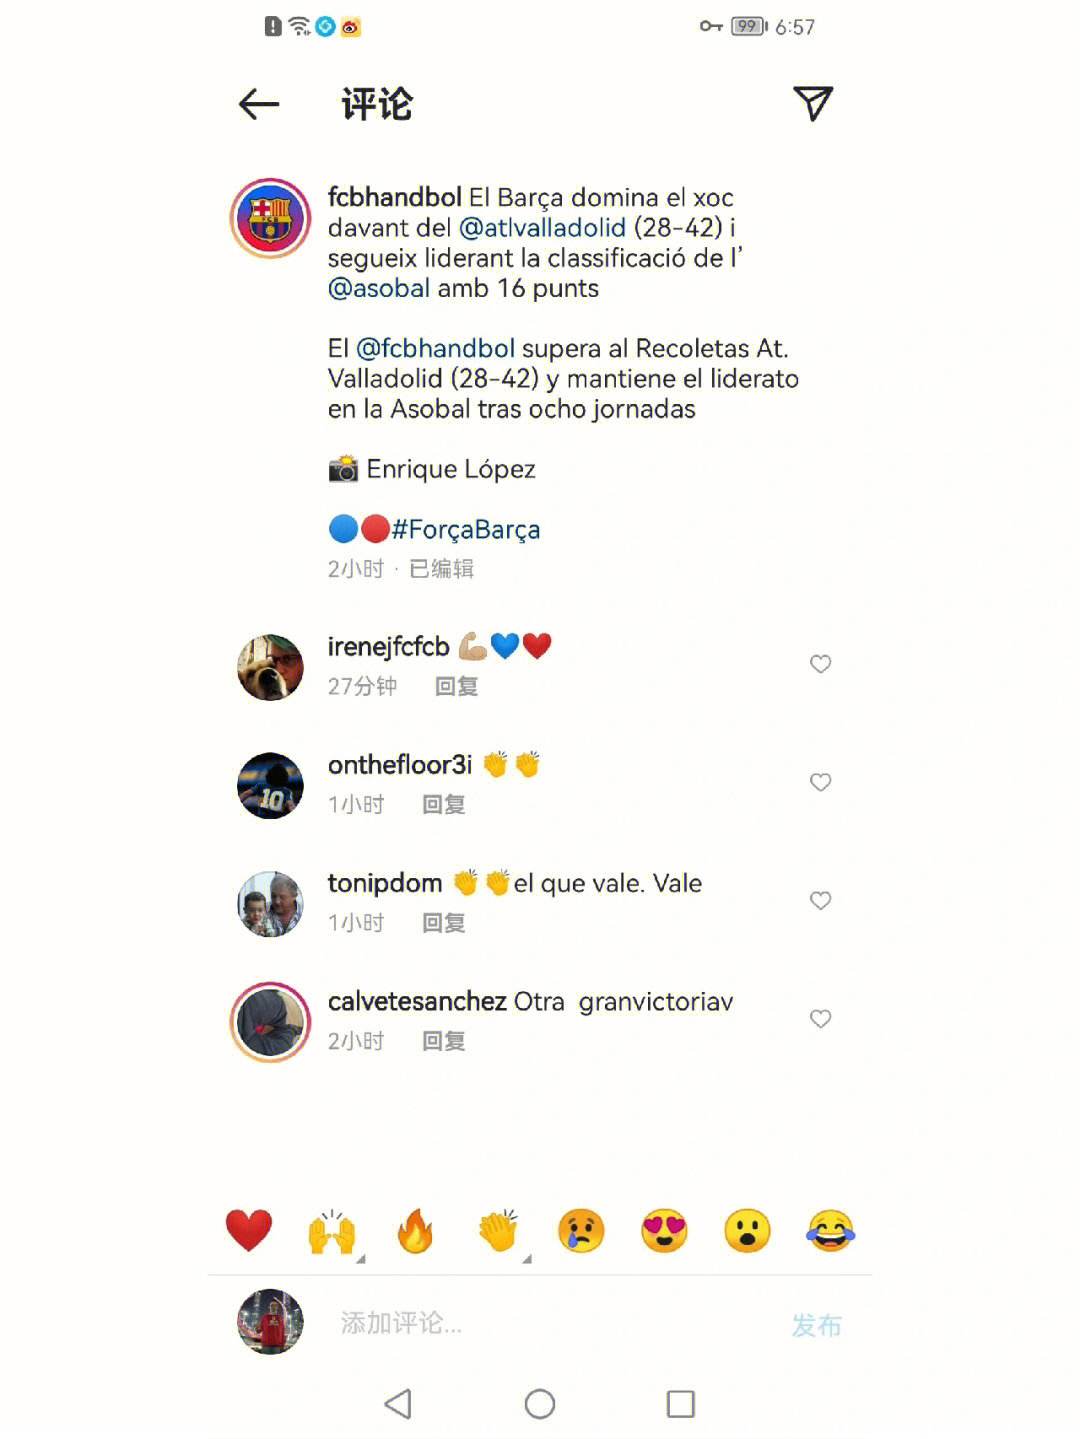Like tonipdom's comment
This screenshot has height=1439, width=1080.
pos(820,900)
